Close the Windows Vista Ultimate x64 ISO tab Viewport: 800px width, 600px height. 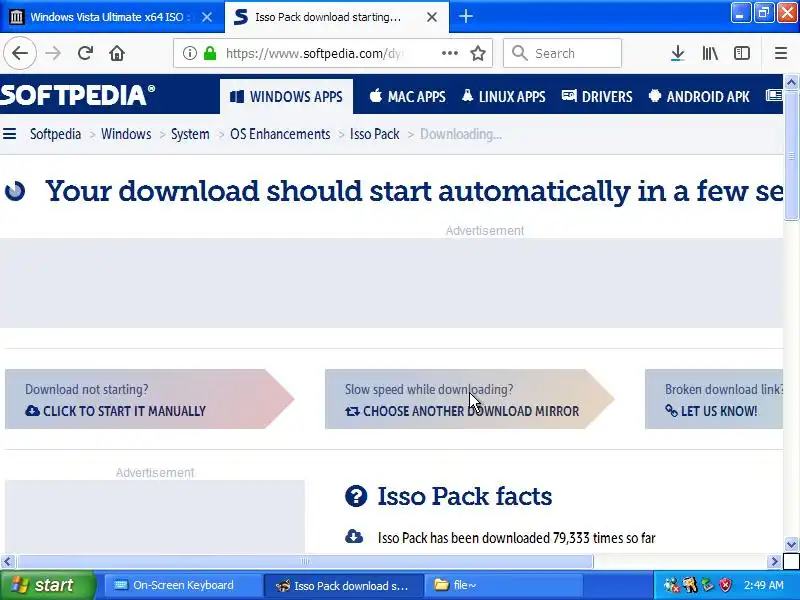pyautogui.click(x=207, y=17)
